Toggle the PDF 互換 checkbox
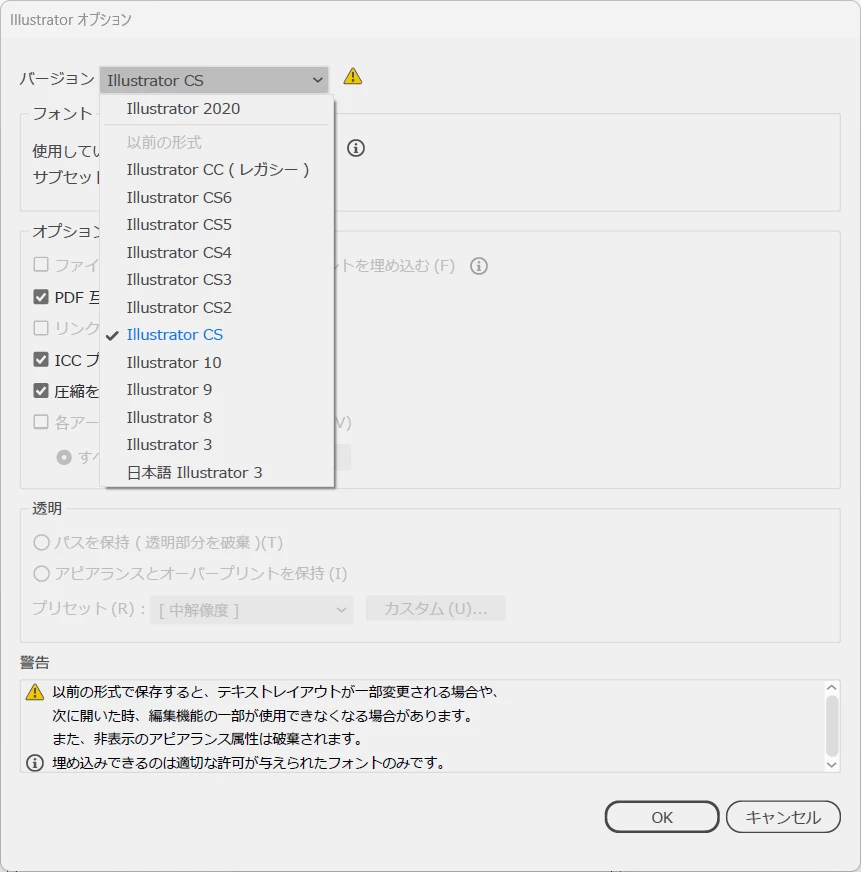This screenshot has width=861, height=872. 41,296
